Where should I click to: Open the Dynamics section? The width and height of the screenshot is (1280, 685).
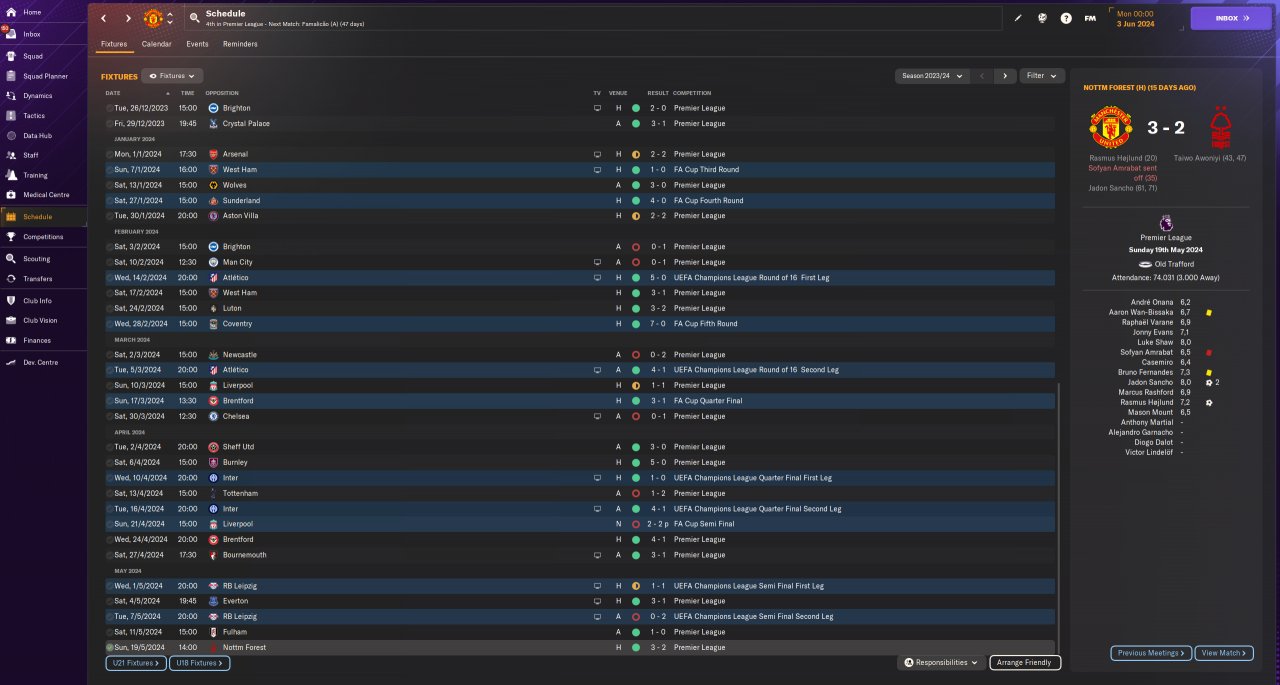[x=43, y=96]
